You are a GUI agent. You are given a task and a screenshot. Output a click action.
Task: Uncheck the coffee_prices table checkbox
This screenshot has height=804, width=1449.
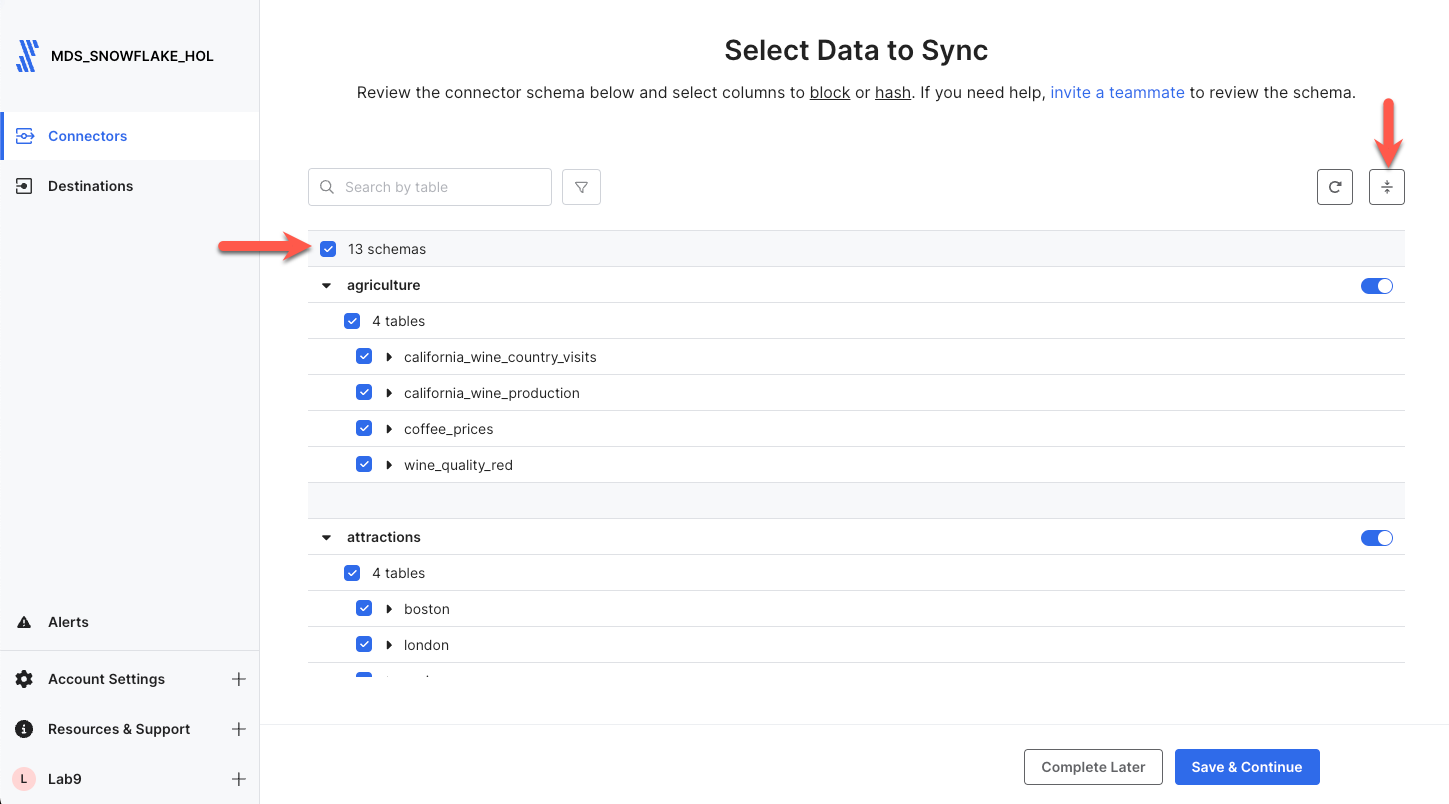coord(364,429)
